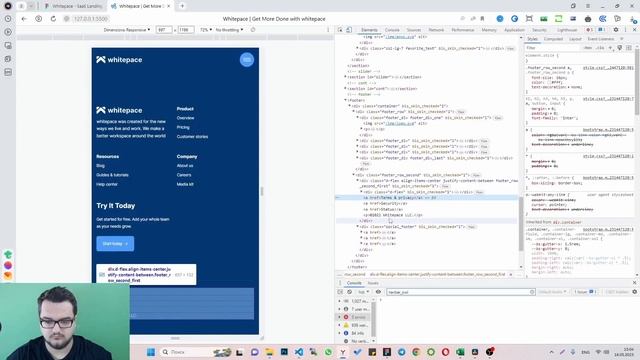Expand the warnings group in console sidebar
Viewport: 640px width, 360px height.
click(339, 325)
